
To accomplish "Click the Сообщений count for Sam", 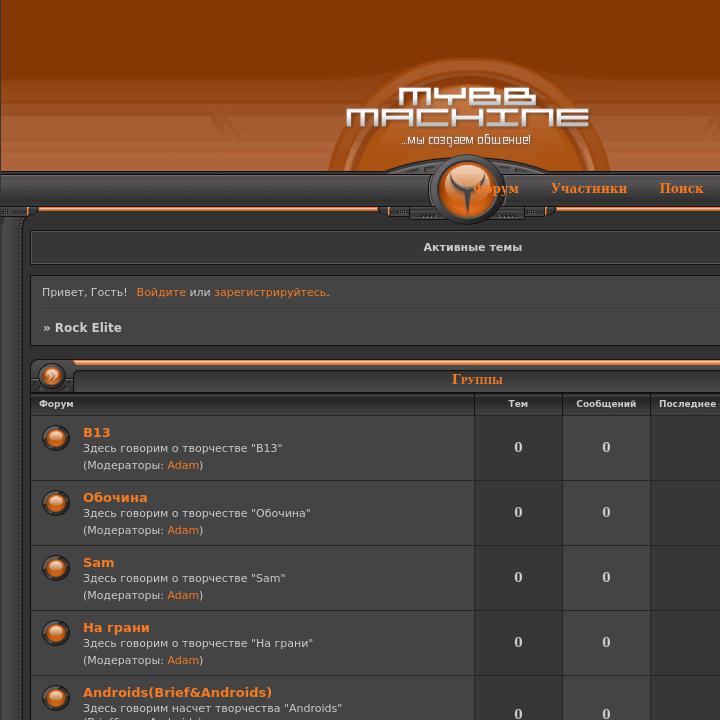I will coord(606,577).
